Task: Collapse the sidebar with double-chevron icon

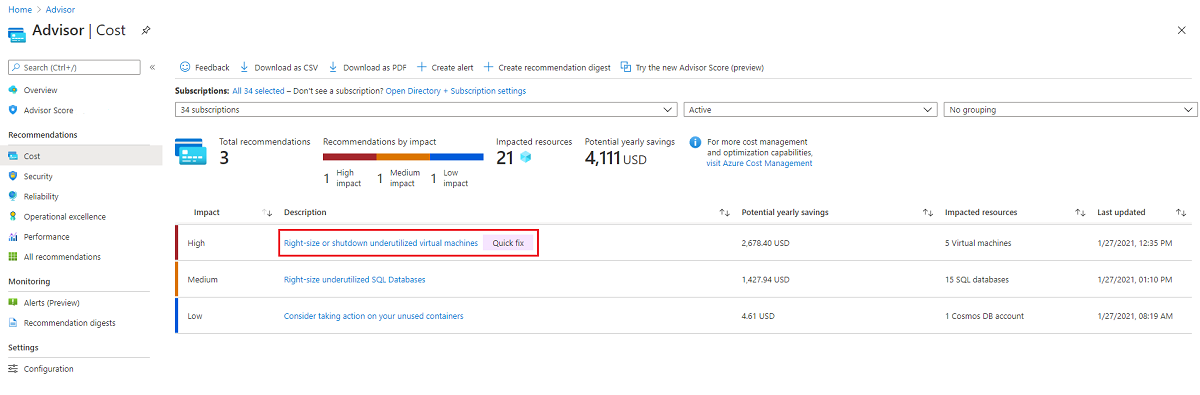Action: click(152, 67)
